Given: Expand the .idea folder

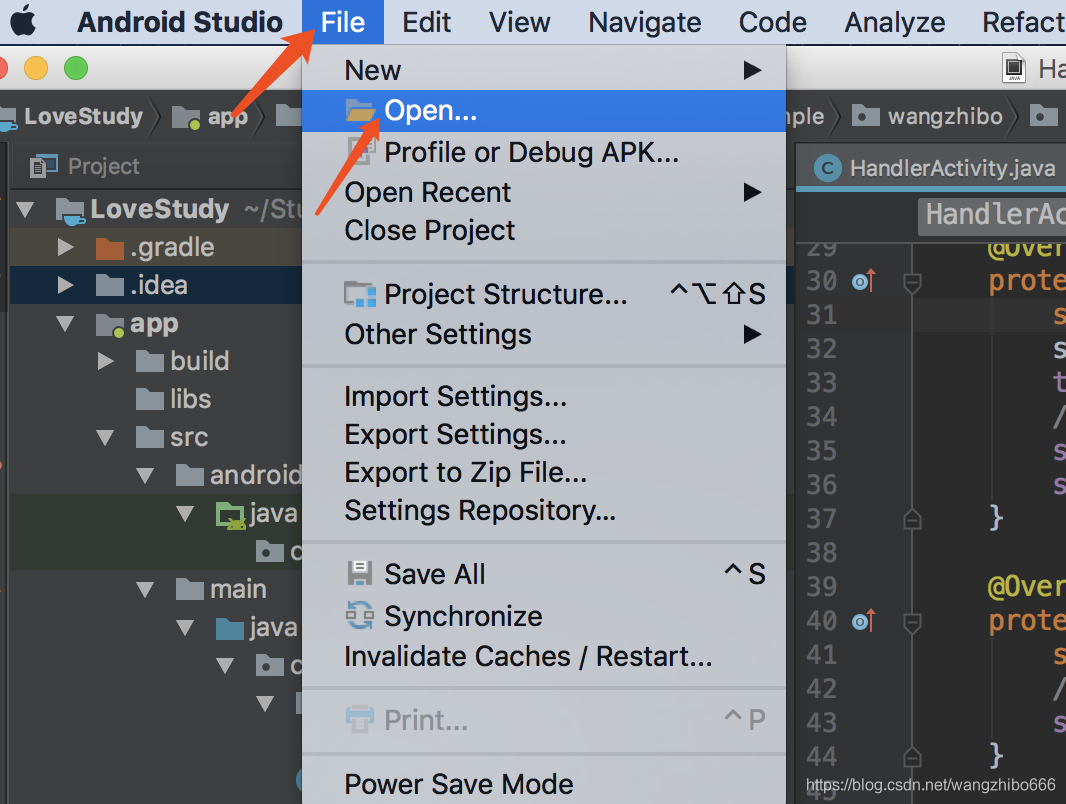Looking at the screenshot, I should 65,285.
